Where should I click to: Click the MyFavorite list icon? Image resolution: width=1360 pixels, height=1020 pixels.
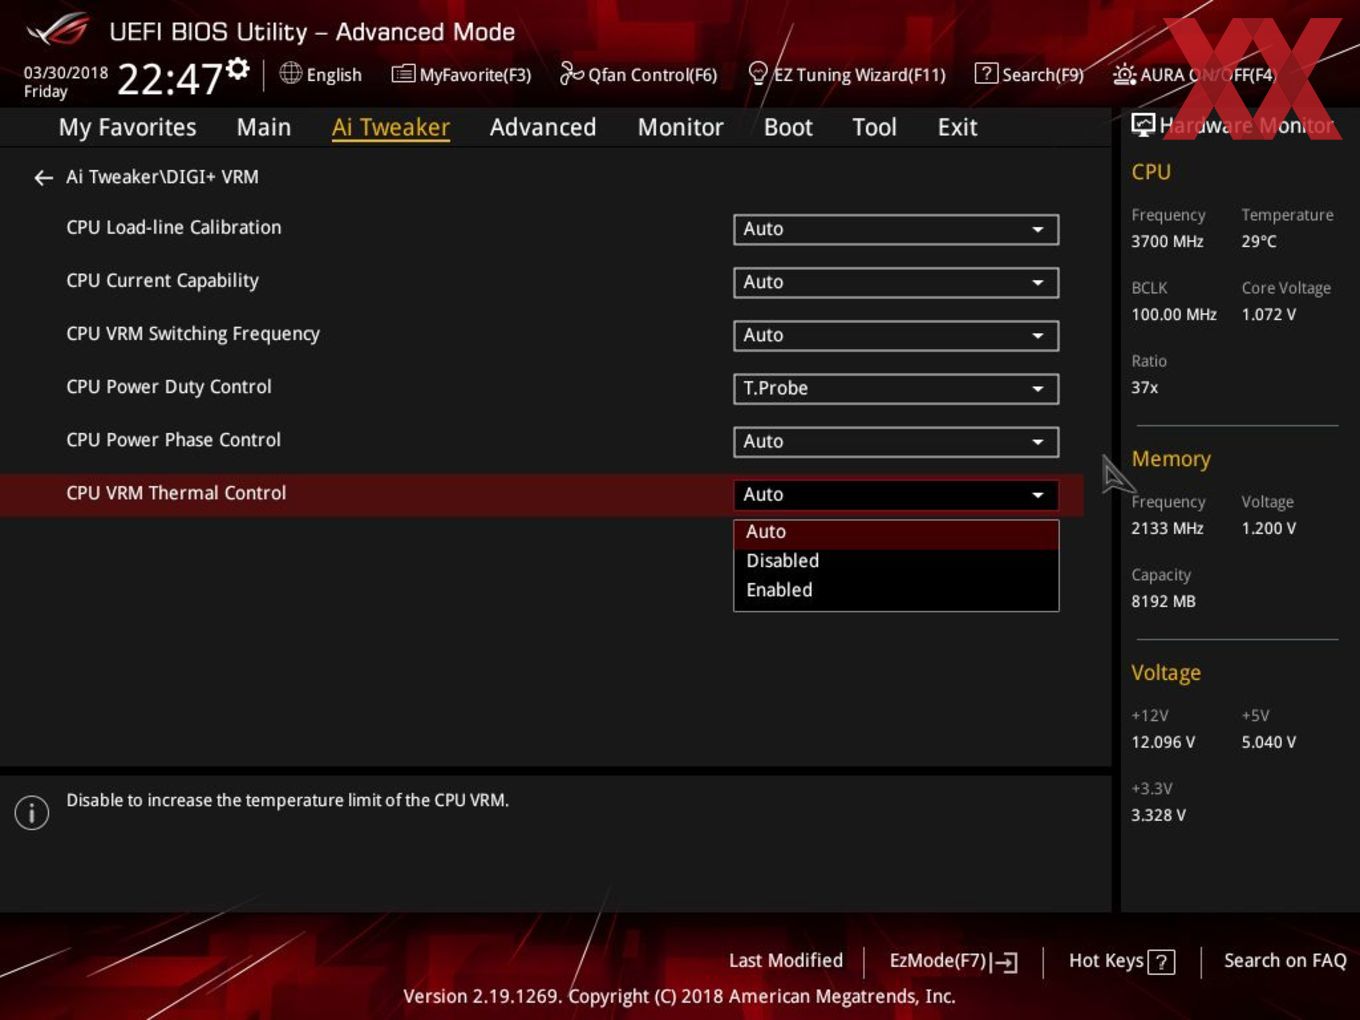click(403, 74)
